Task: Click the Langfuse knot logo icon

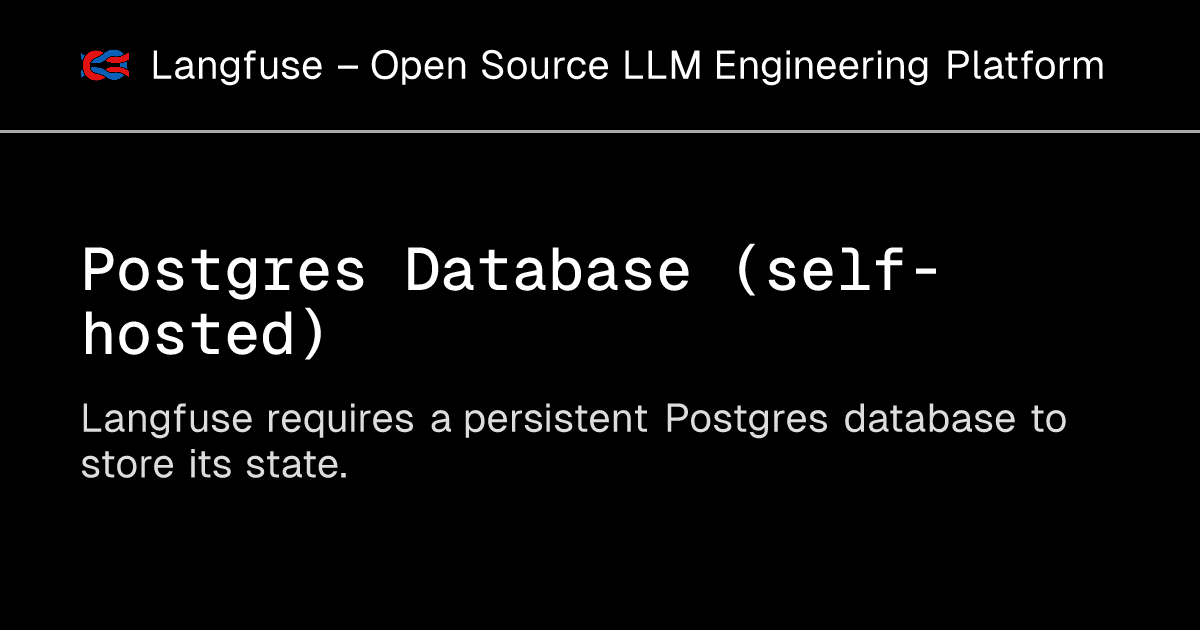Action: click(x=106, y=66)
